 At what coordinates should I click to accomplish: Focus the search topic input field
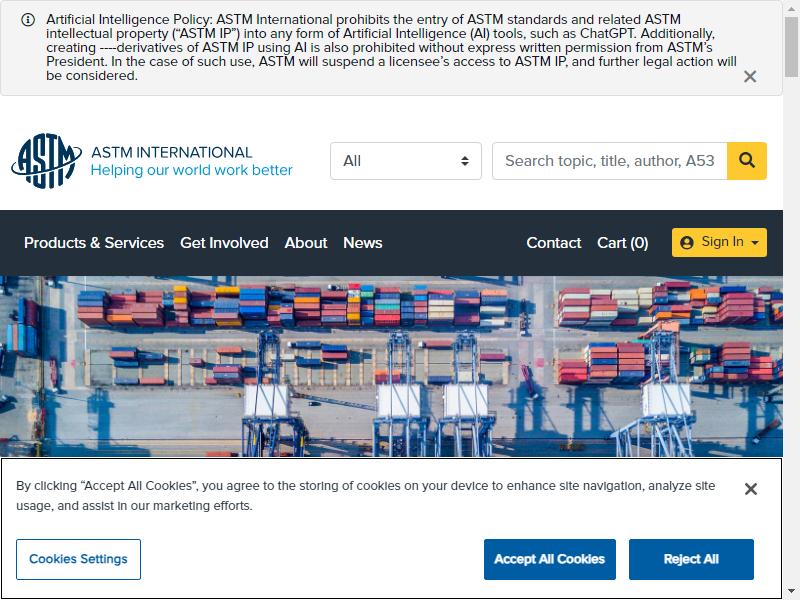[x=609, y=161]
